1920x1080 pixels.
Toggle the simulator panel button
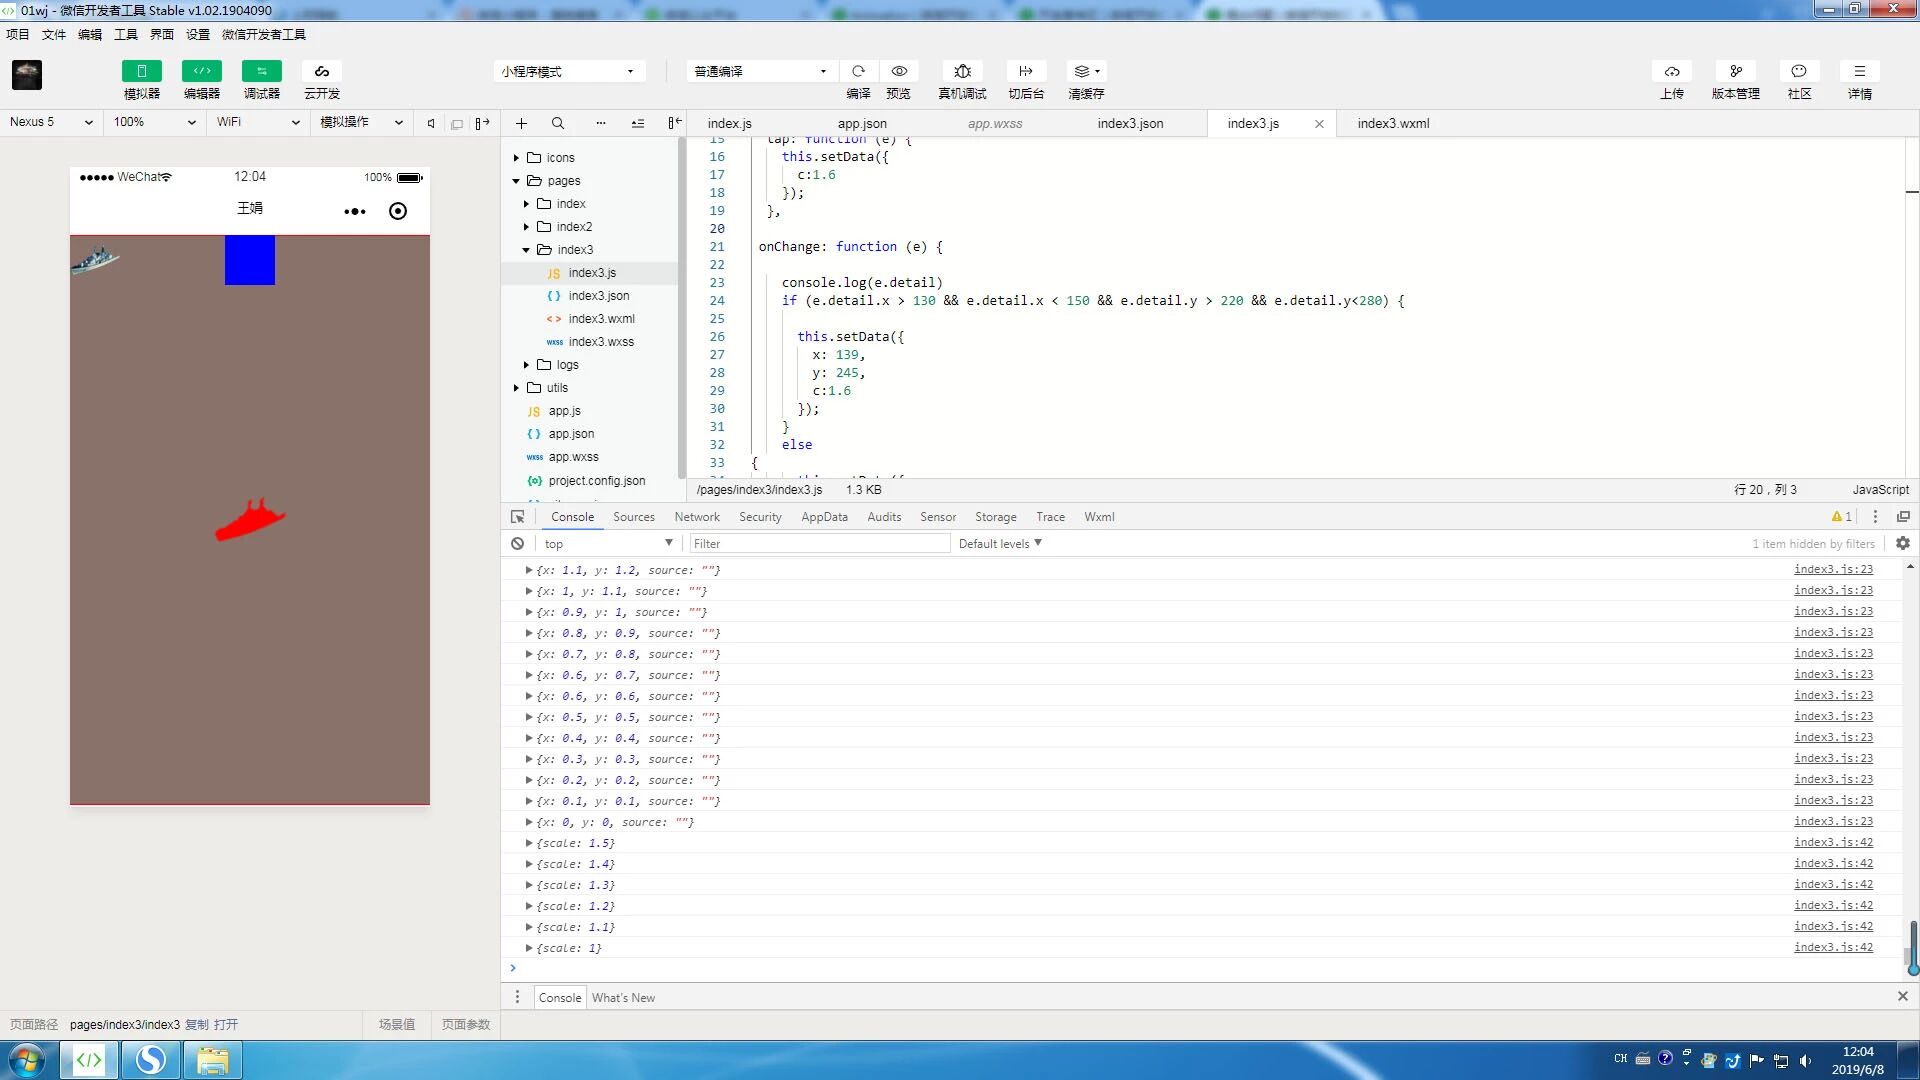coord(142,71)
